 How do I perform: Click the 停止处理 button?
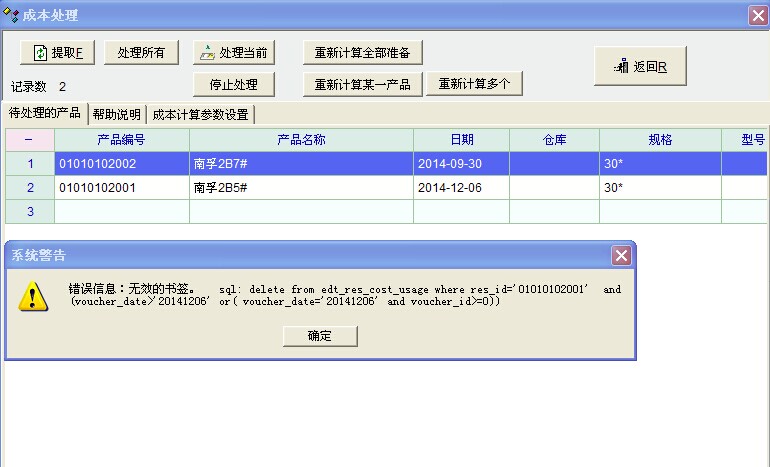[x=233, y=84]
